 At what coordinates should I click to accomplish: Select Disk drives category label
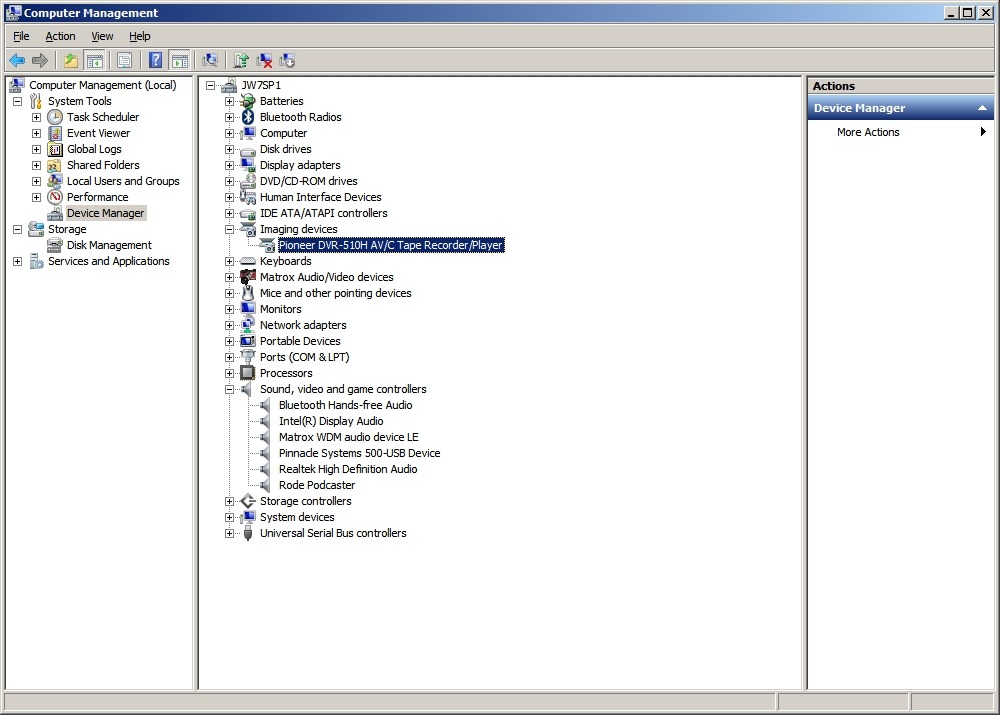(x=286, y=149)
